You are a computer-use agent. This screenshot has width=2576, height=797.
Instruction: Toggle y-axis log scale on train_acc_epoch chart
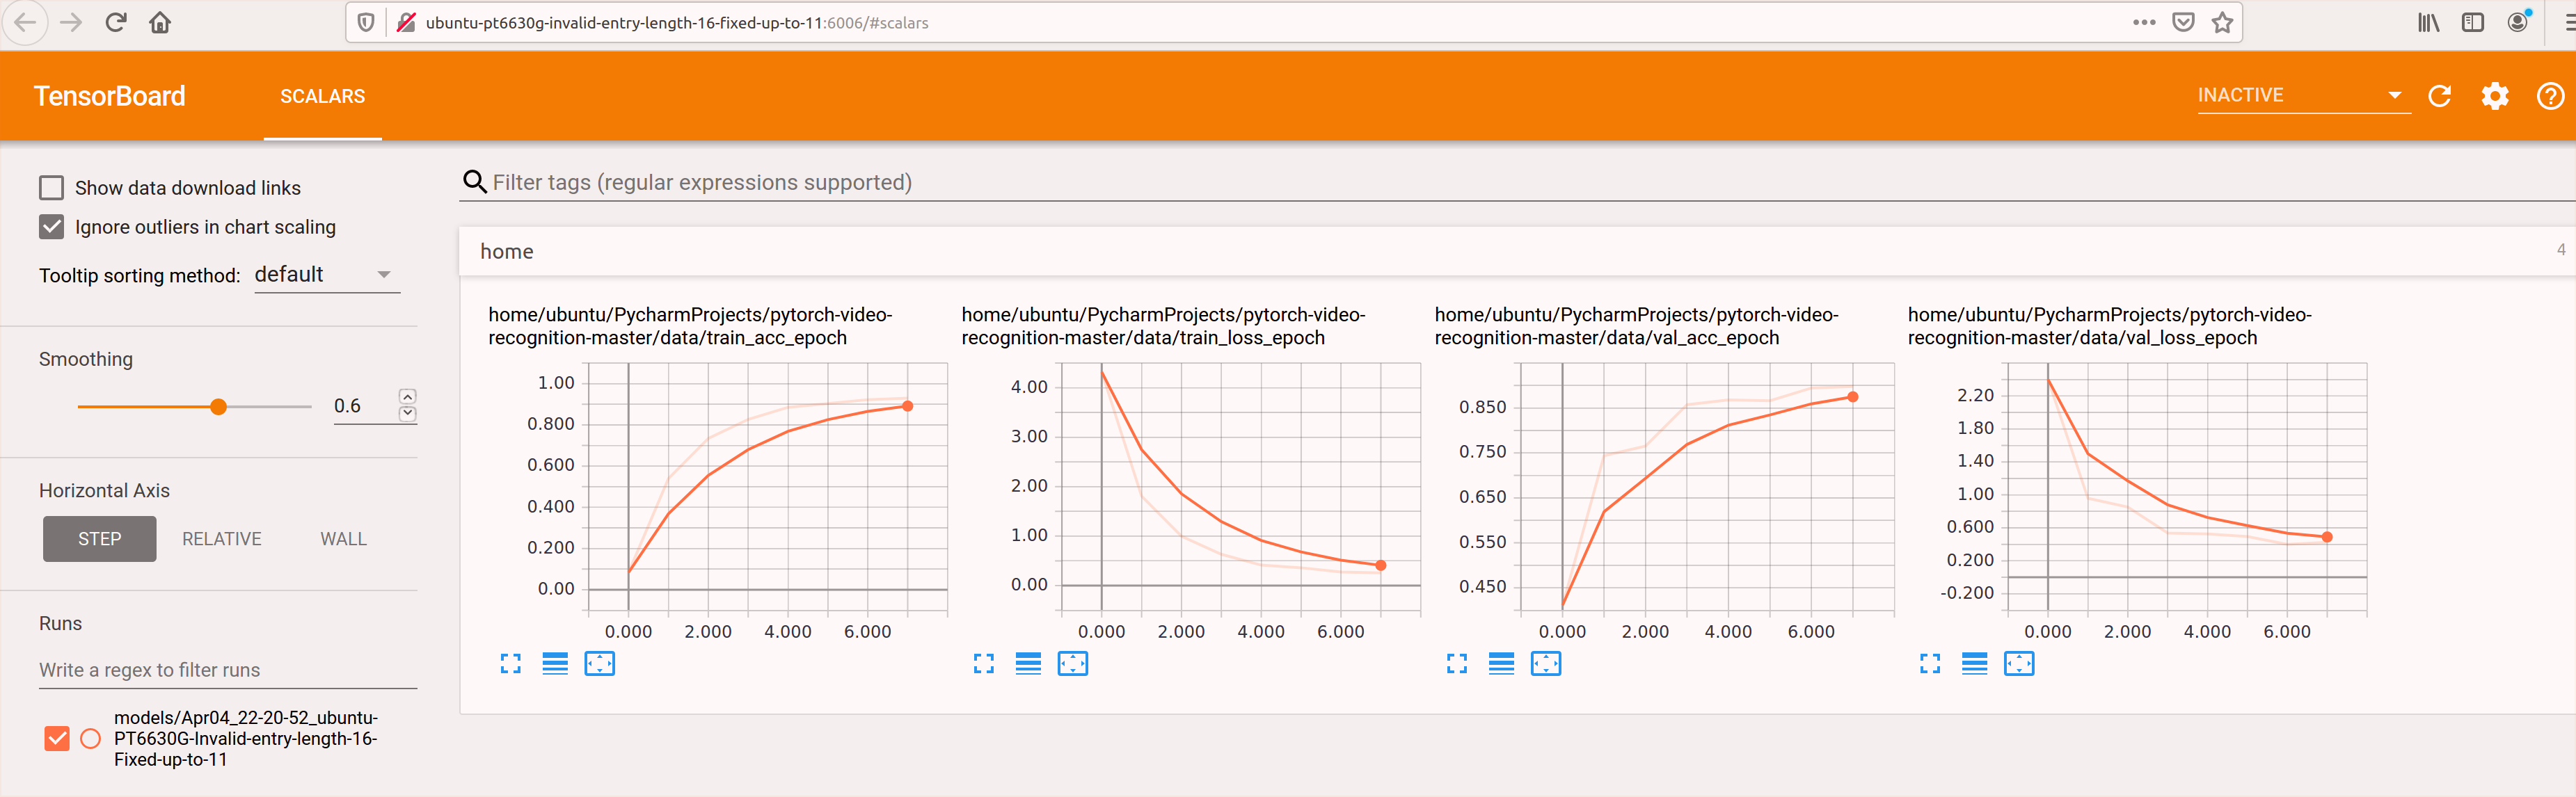[555, 664]
